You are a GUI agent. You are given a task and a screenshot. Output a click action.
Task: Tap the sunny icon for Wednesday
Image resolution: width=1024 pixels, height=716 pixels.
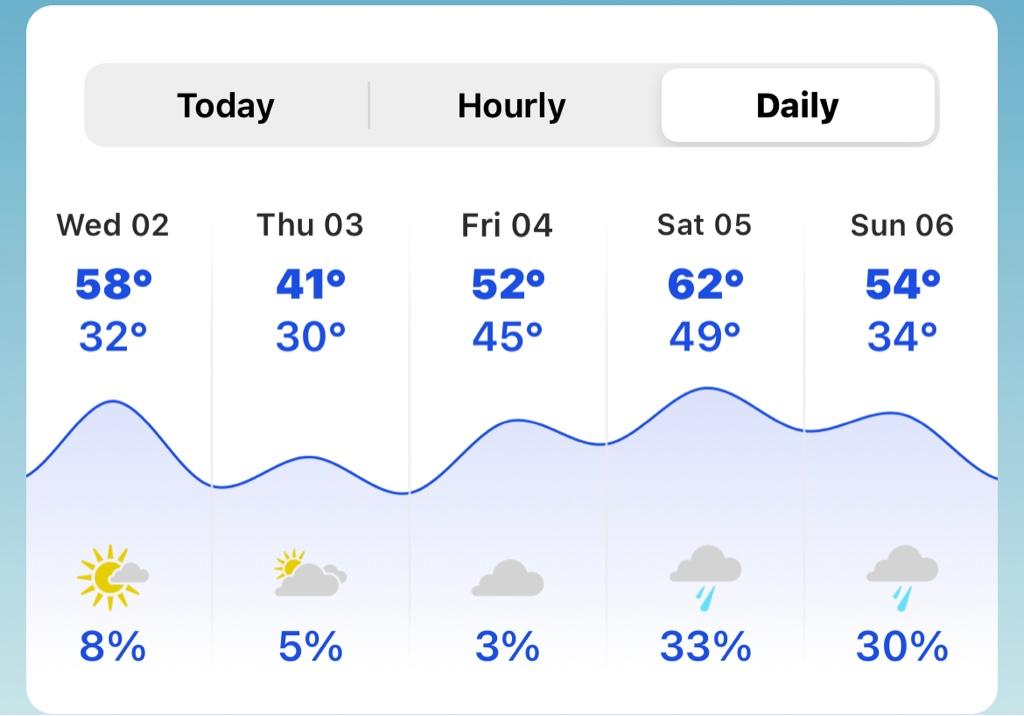[x=112, y=578]
